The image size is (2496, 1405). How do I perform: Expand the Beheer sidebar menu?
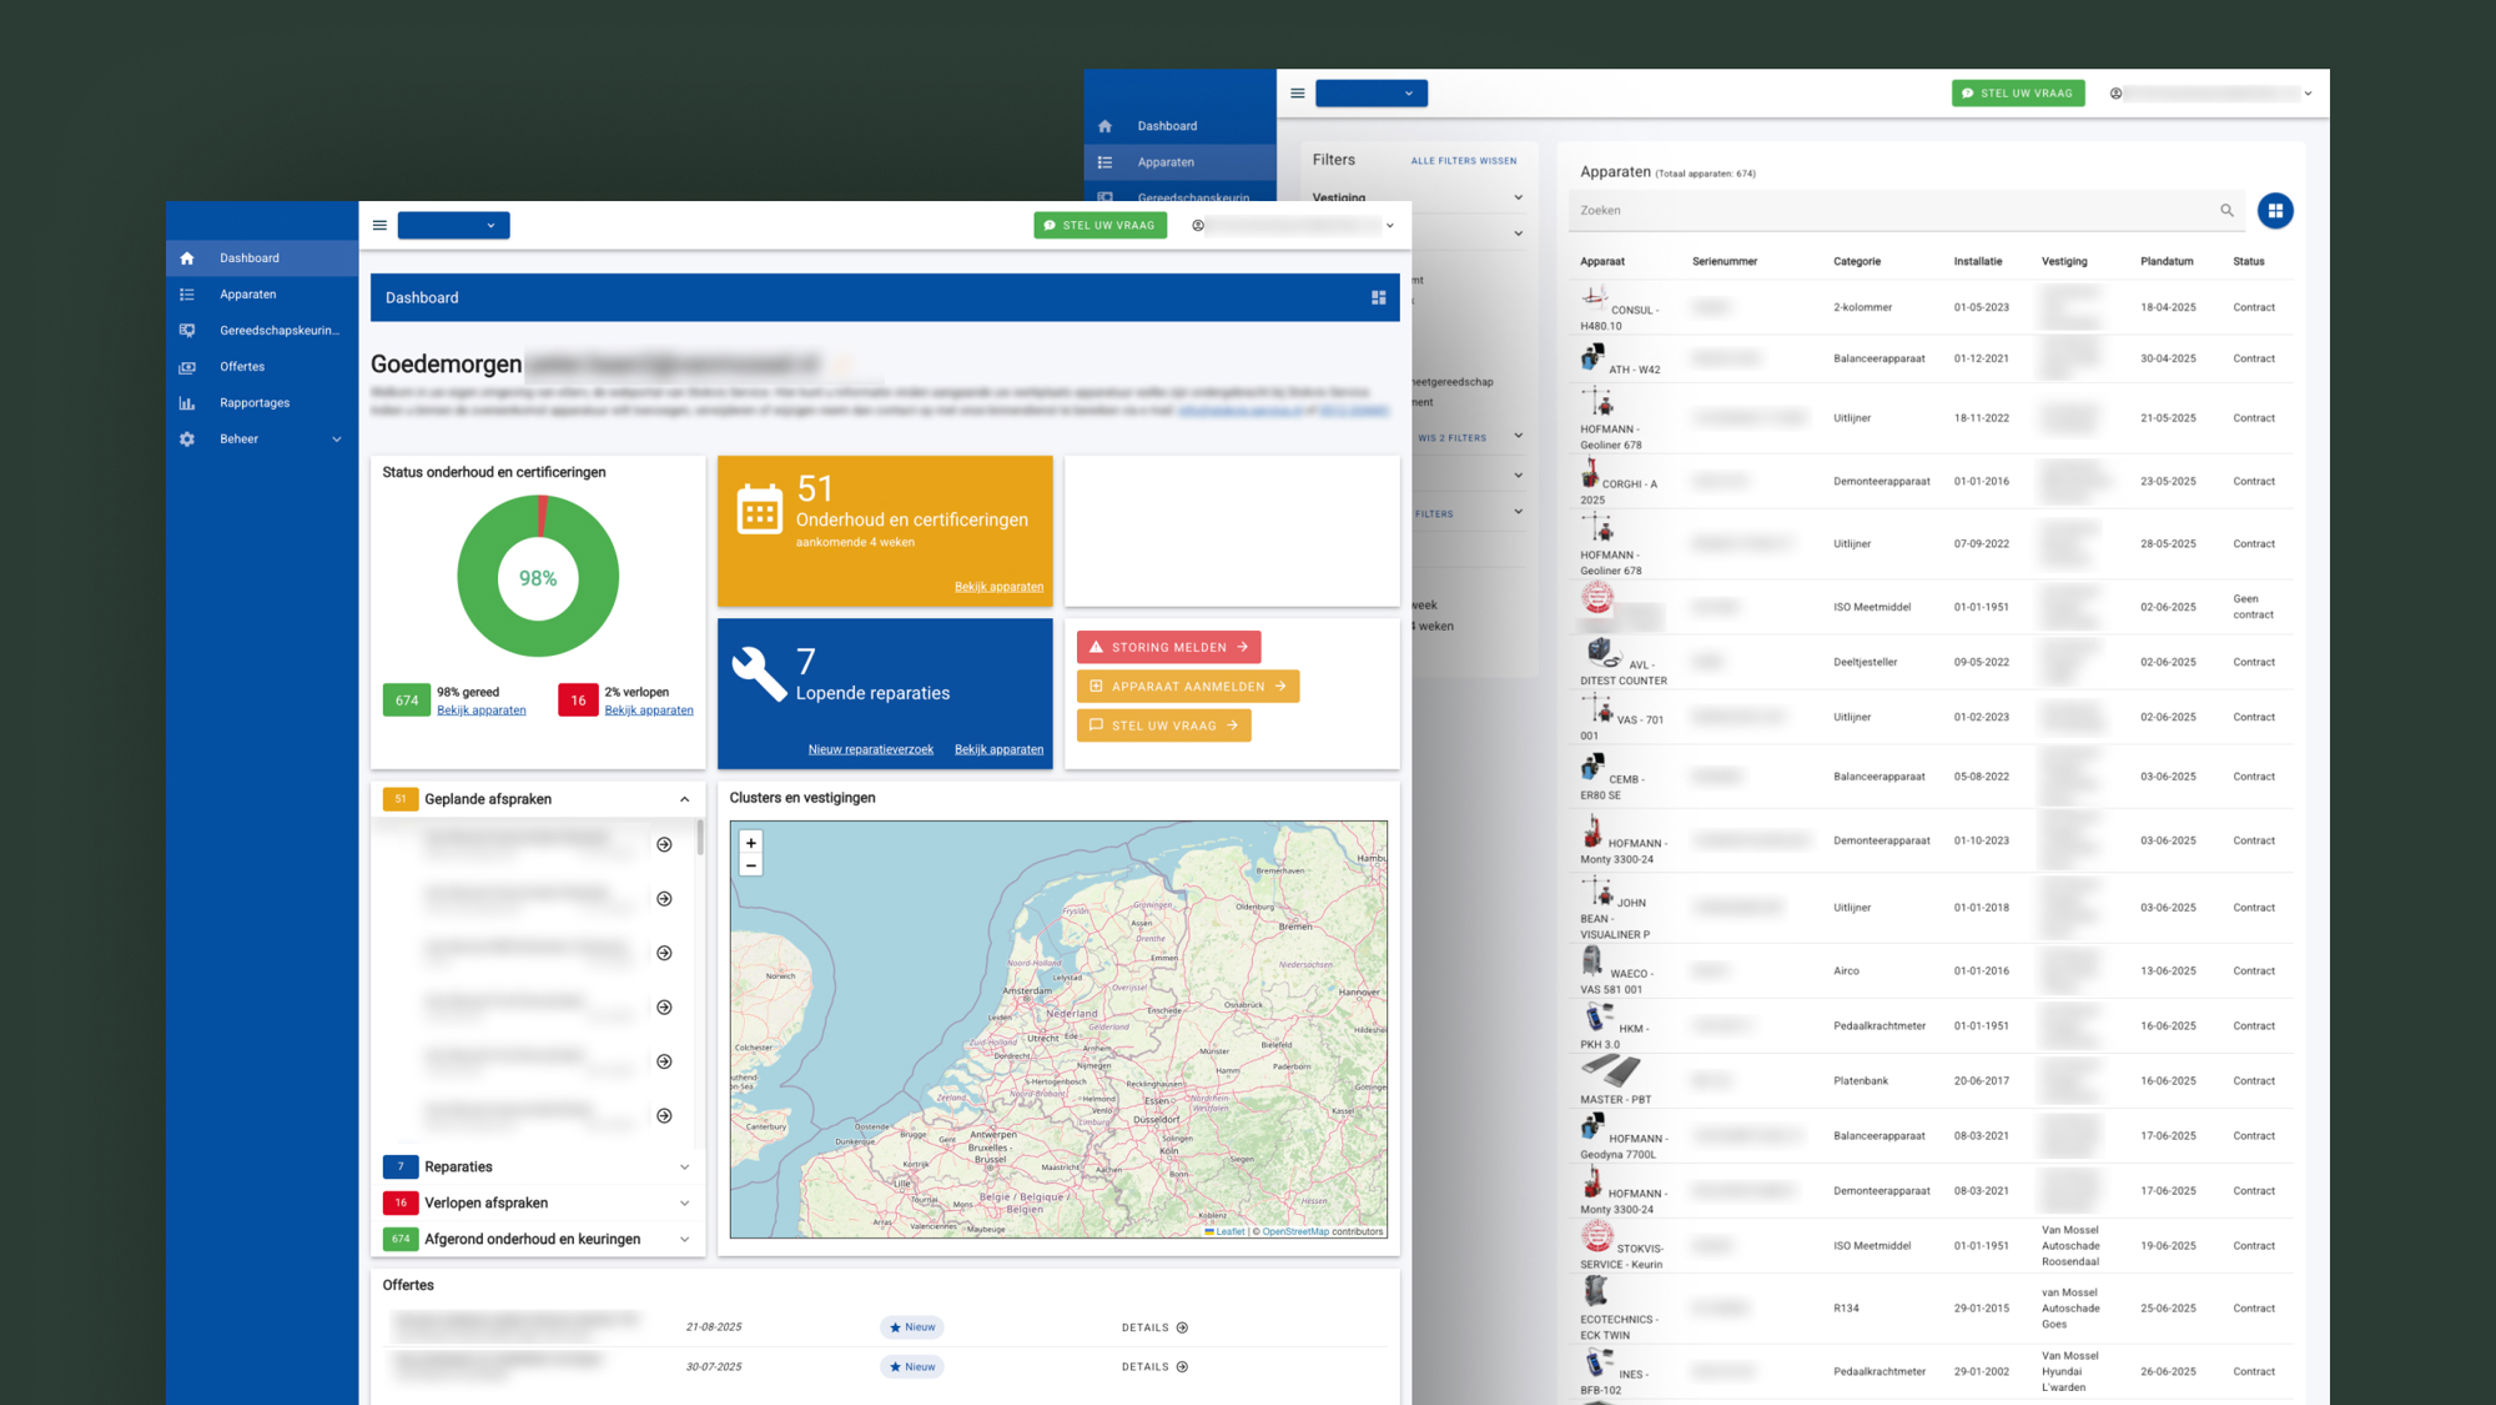(262, 439)
